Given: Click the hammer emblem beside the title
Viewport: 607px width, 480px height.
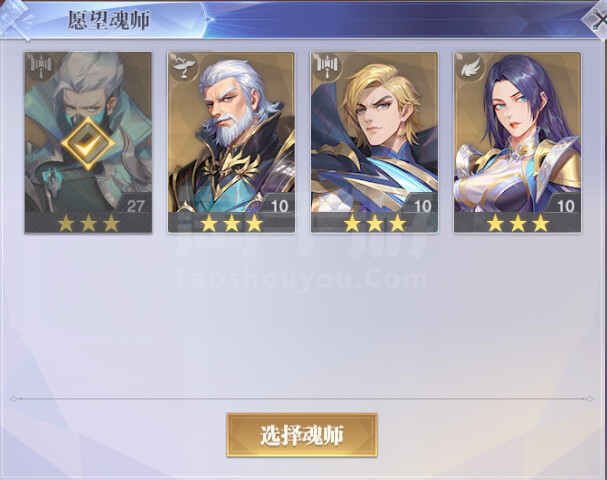Looking at the screenshot, I should [x=16, y=20].
